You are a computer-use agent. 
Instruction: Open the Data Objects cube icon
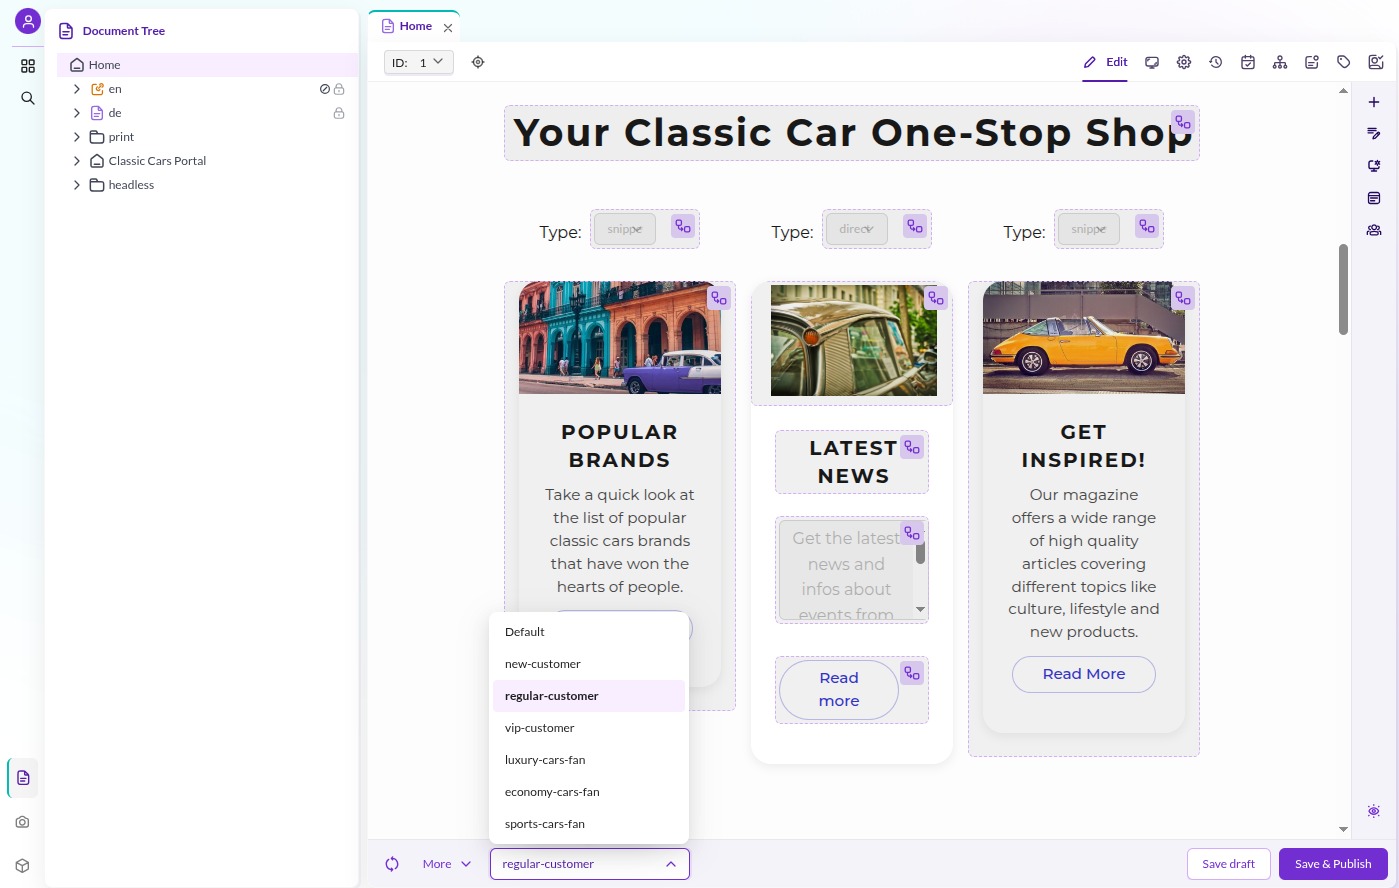coord(23,866)
